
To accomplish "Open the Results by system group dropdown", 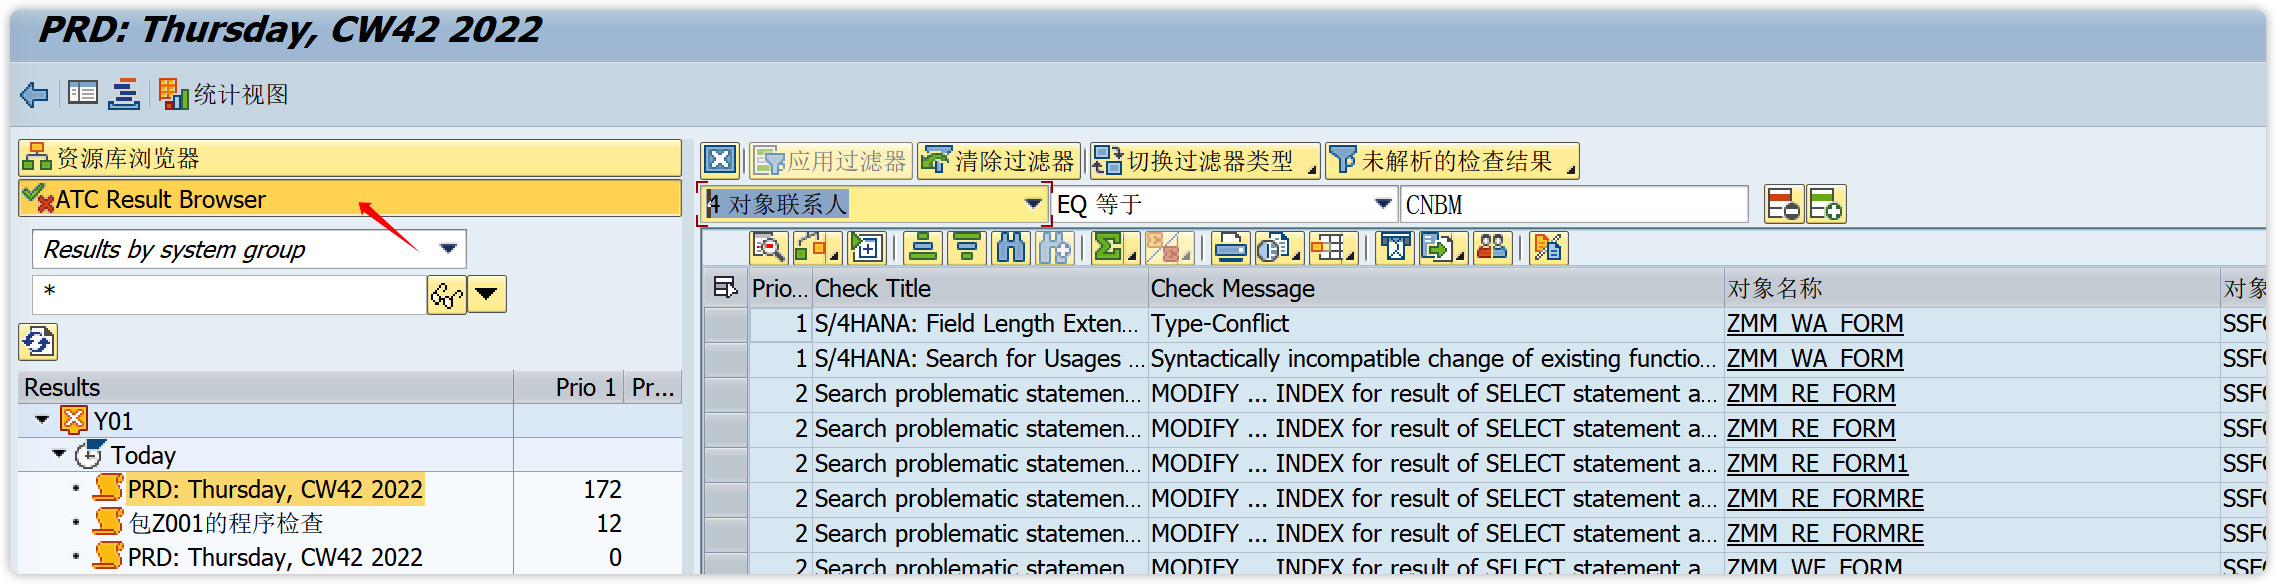I will pyautogui.click(x=448, y=249).
